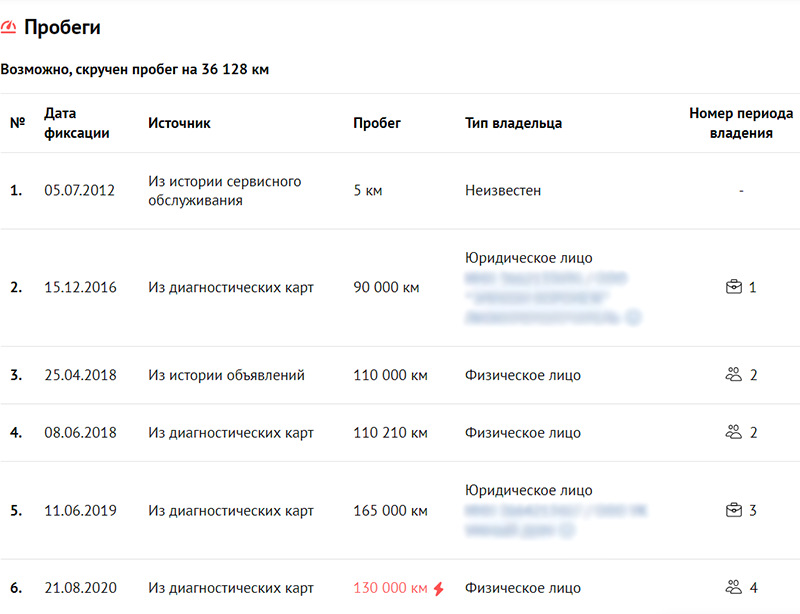
Task: Click the Пробеги section heading
Action: [x=62, y=28]
